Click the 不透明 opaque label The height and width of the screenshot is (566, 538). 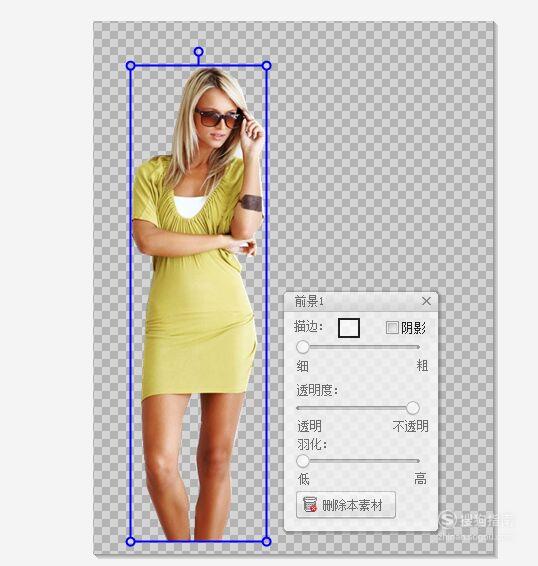pos(411,426)
